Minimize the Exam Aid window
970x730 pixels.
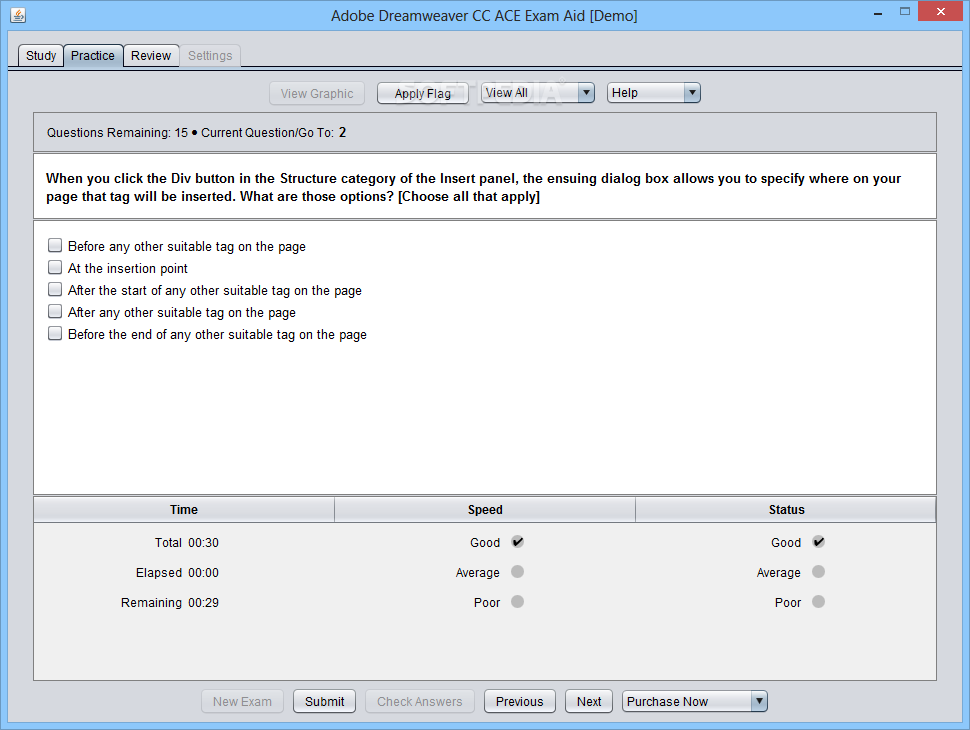coord(878,12)
